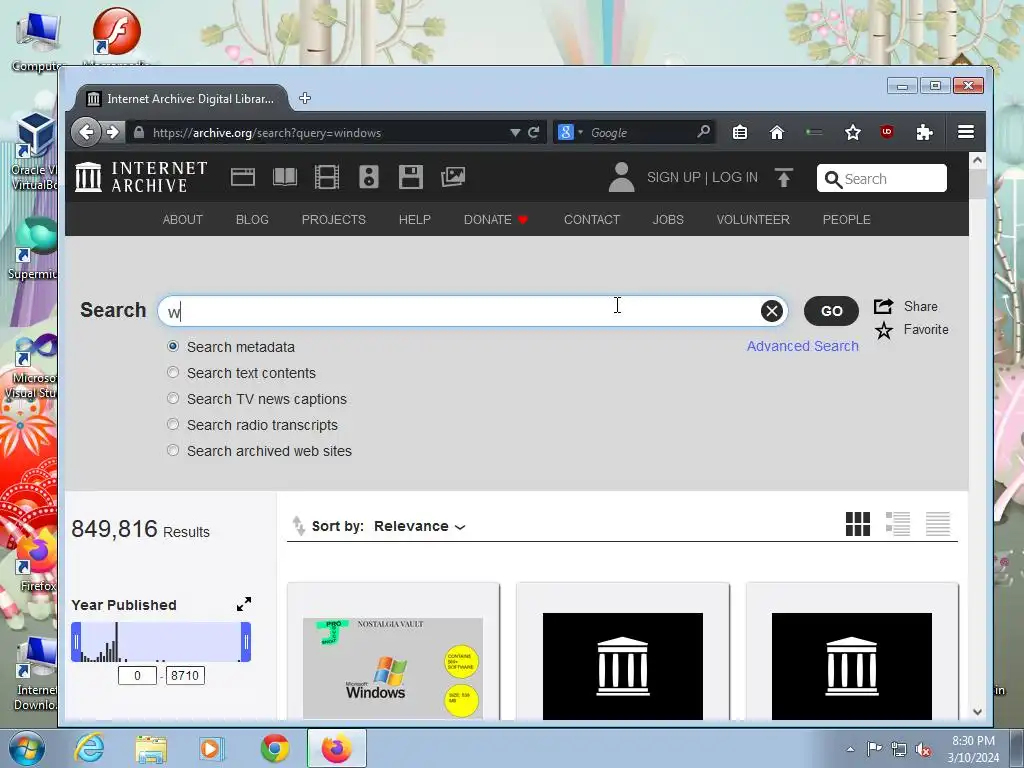Open the CONTACT menu item
Image resolution: width=1024 pixels, height=768 pixels.
pos(592,219)
